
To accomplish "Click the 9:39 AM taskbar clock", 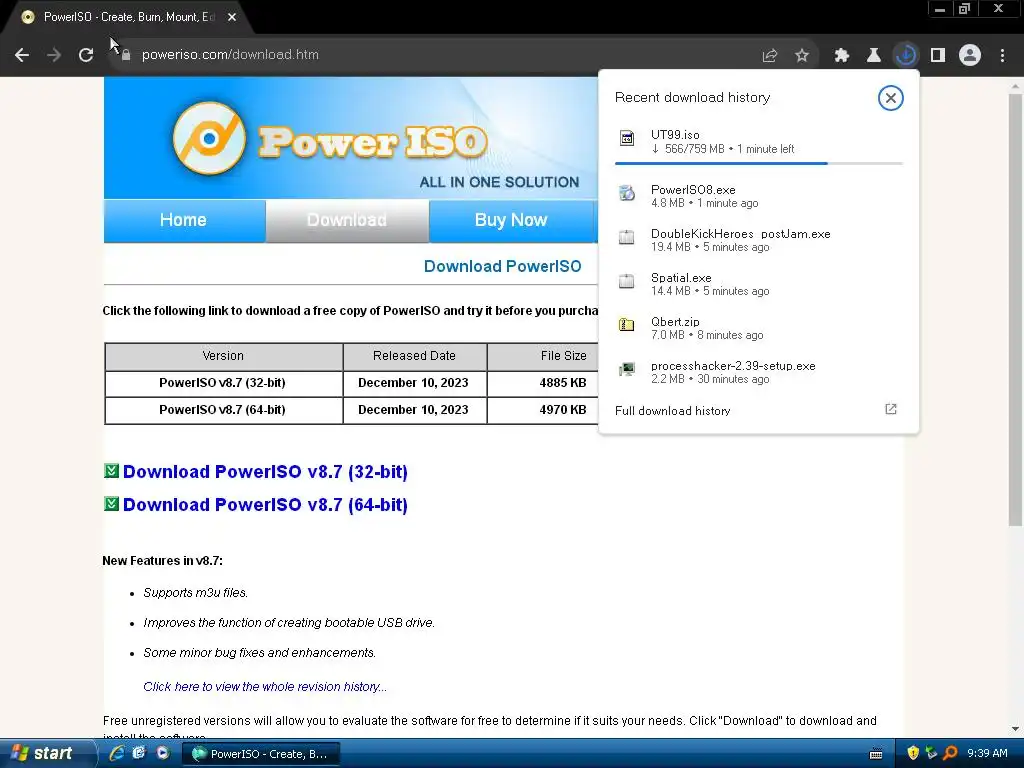I will coord(987,754).
